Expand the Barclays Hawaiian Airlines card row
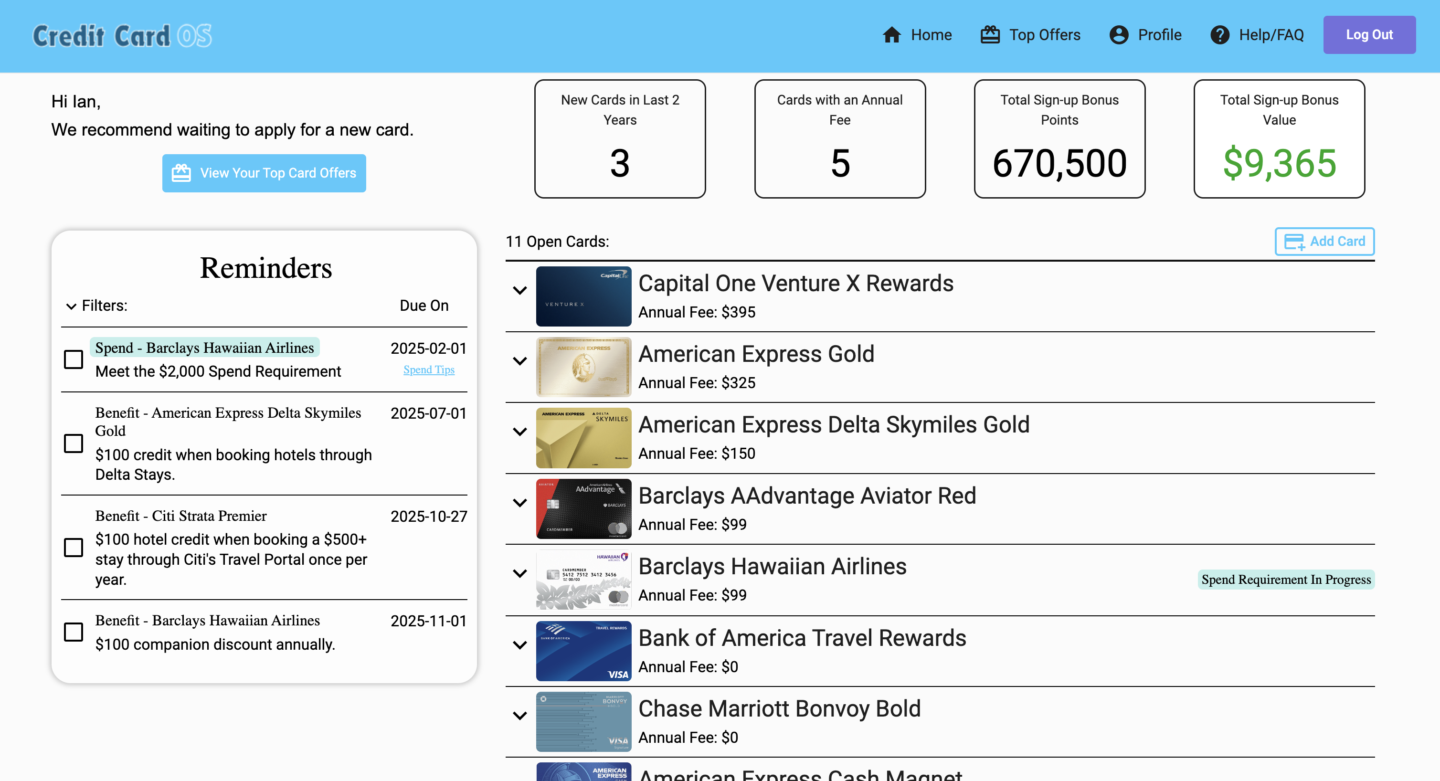This screenshot has width=1440, height=781. tap(520, 573)
